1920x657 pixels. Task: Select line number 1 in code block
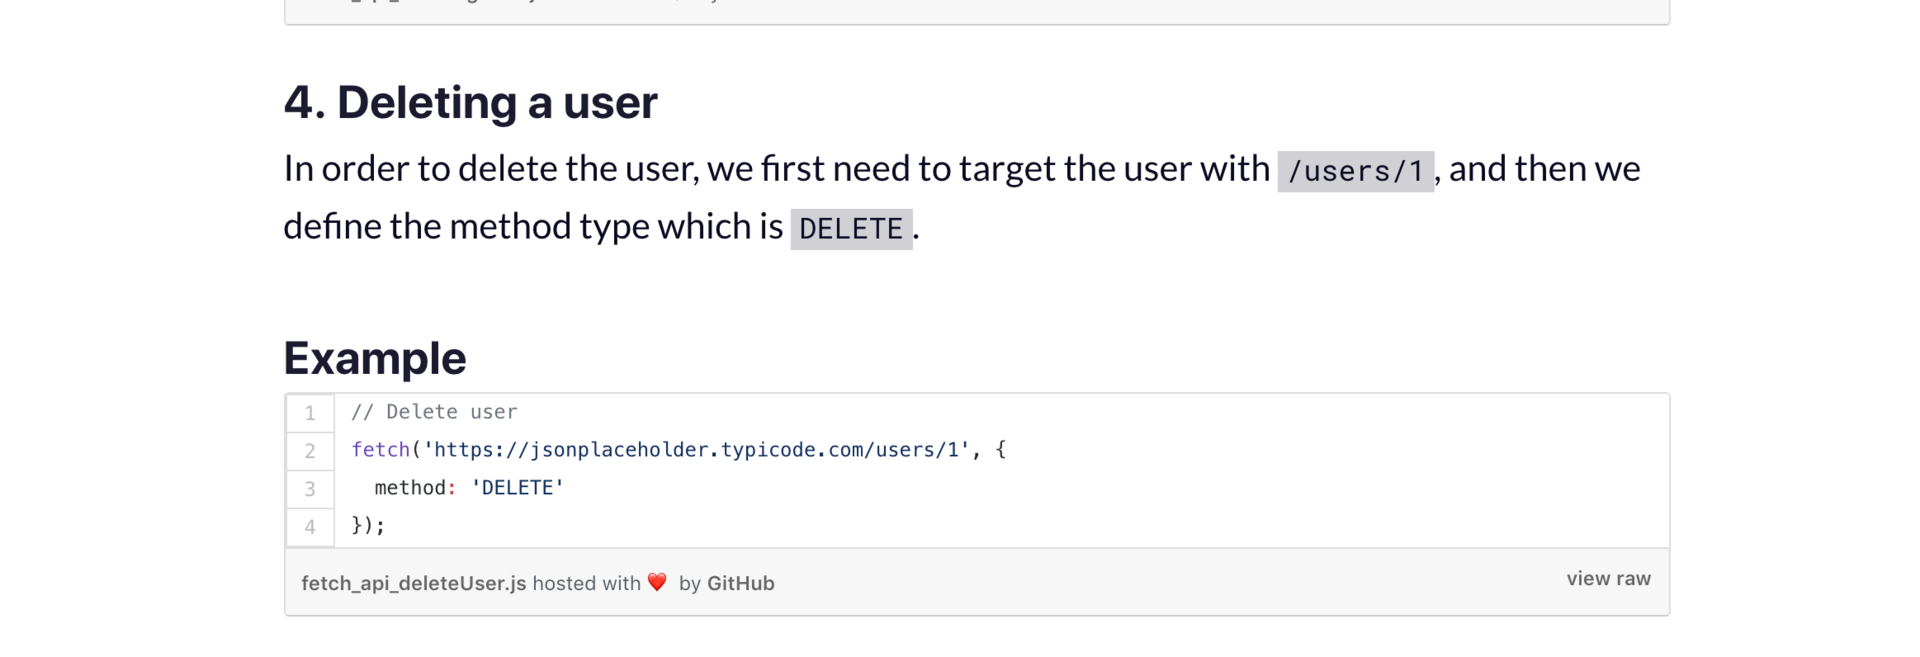(x=310, y=413)
